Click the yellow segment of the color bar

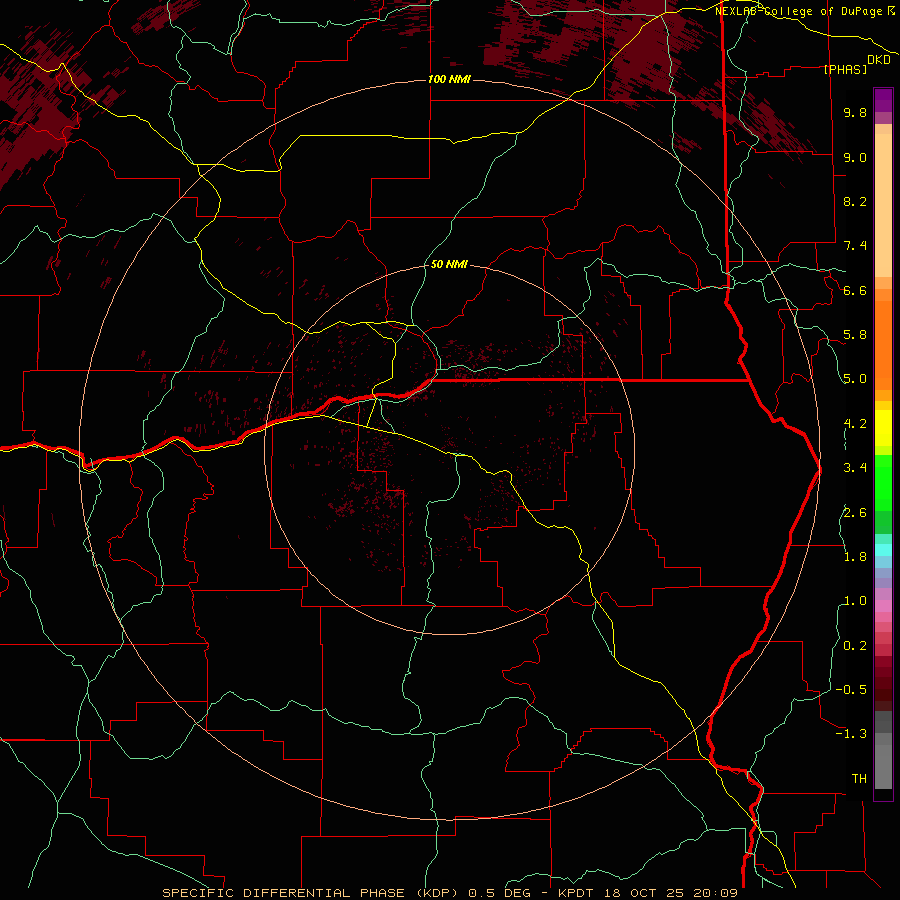click(x=883, y=428)
